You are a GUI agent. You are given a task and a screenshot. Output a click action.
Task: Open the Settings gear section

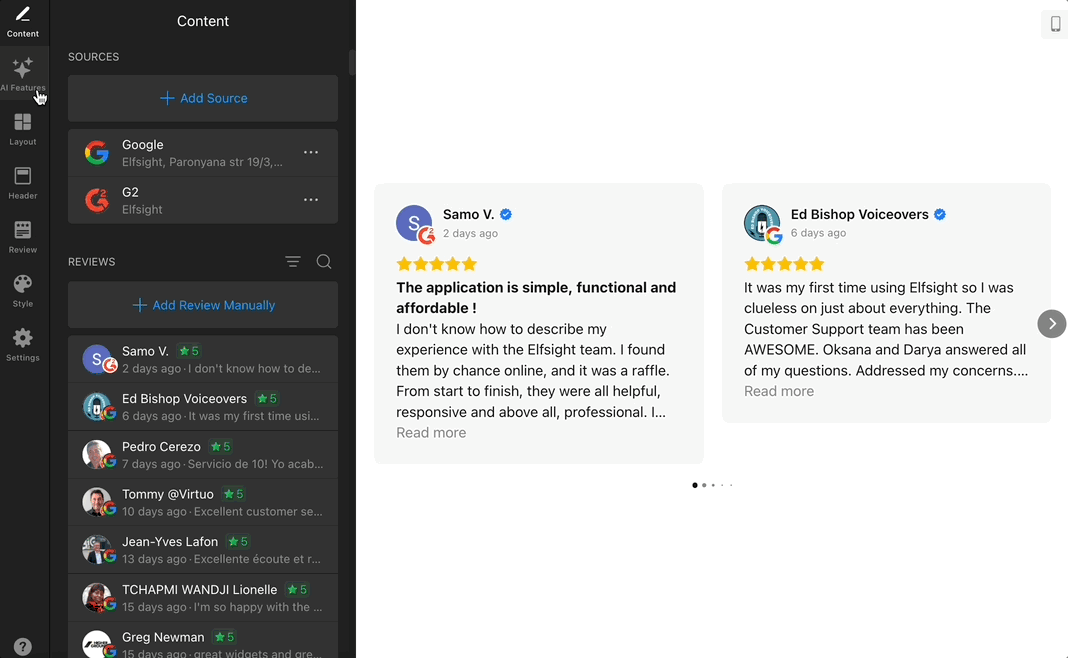[23, 345]
